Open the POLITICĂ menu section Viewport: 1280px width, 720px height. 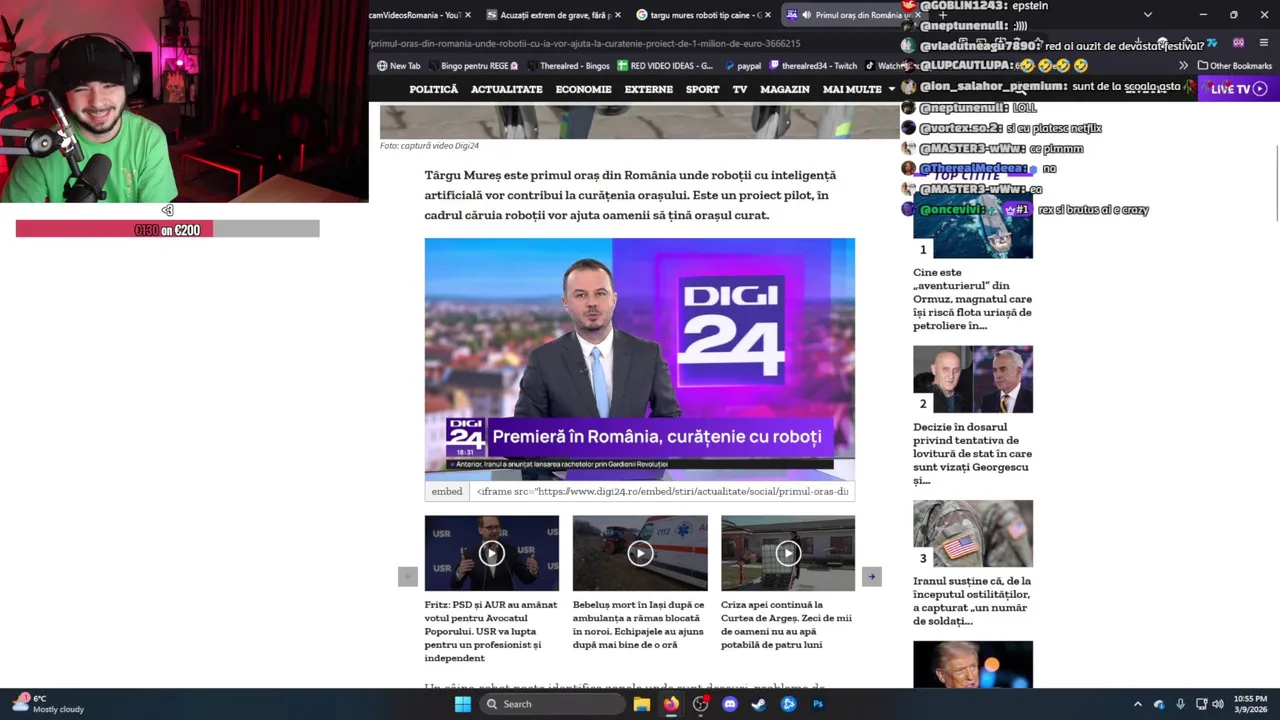pos(433,89)
